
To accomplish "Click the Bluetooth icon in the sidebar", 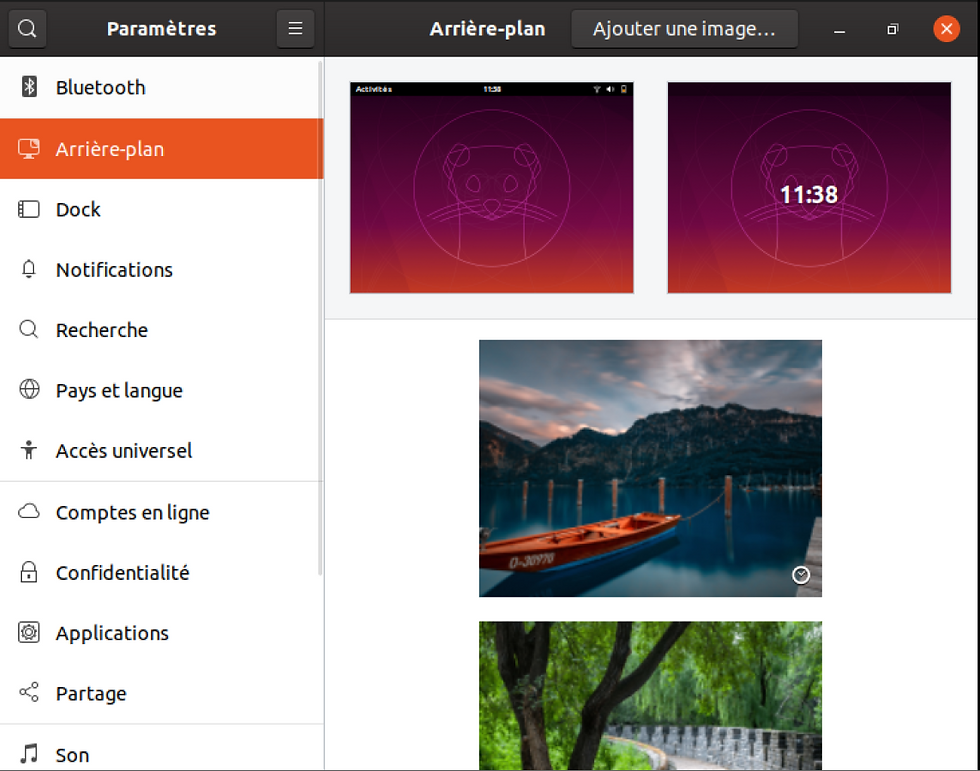I will (x=29, y=87).
